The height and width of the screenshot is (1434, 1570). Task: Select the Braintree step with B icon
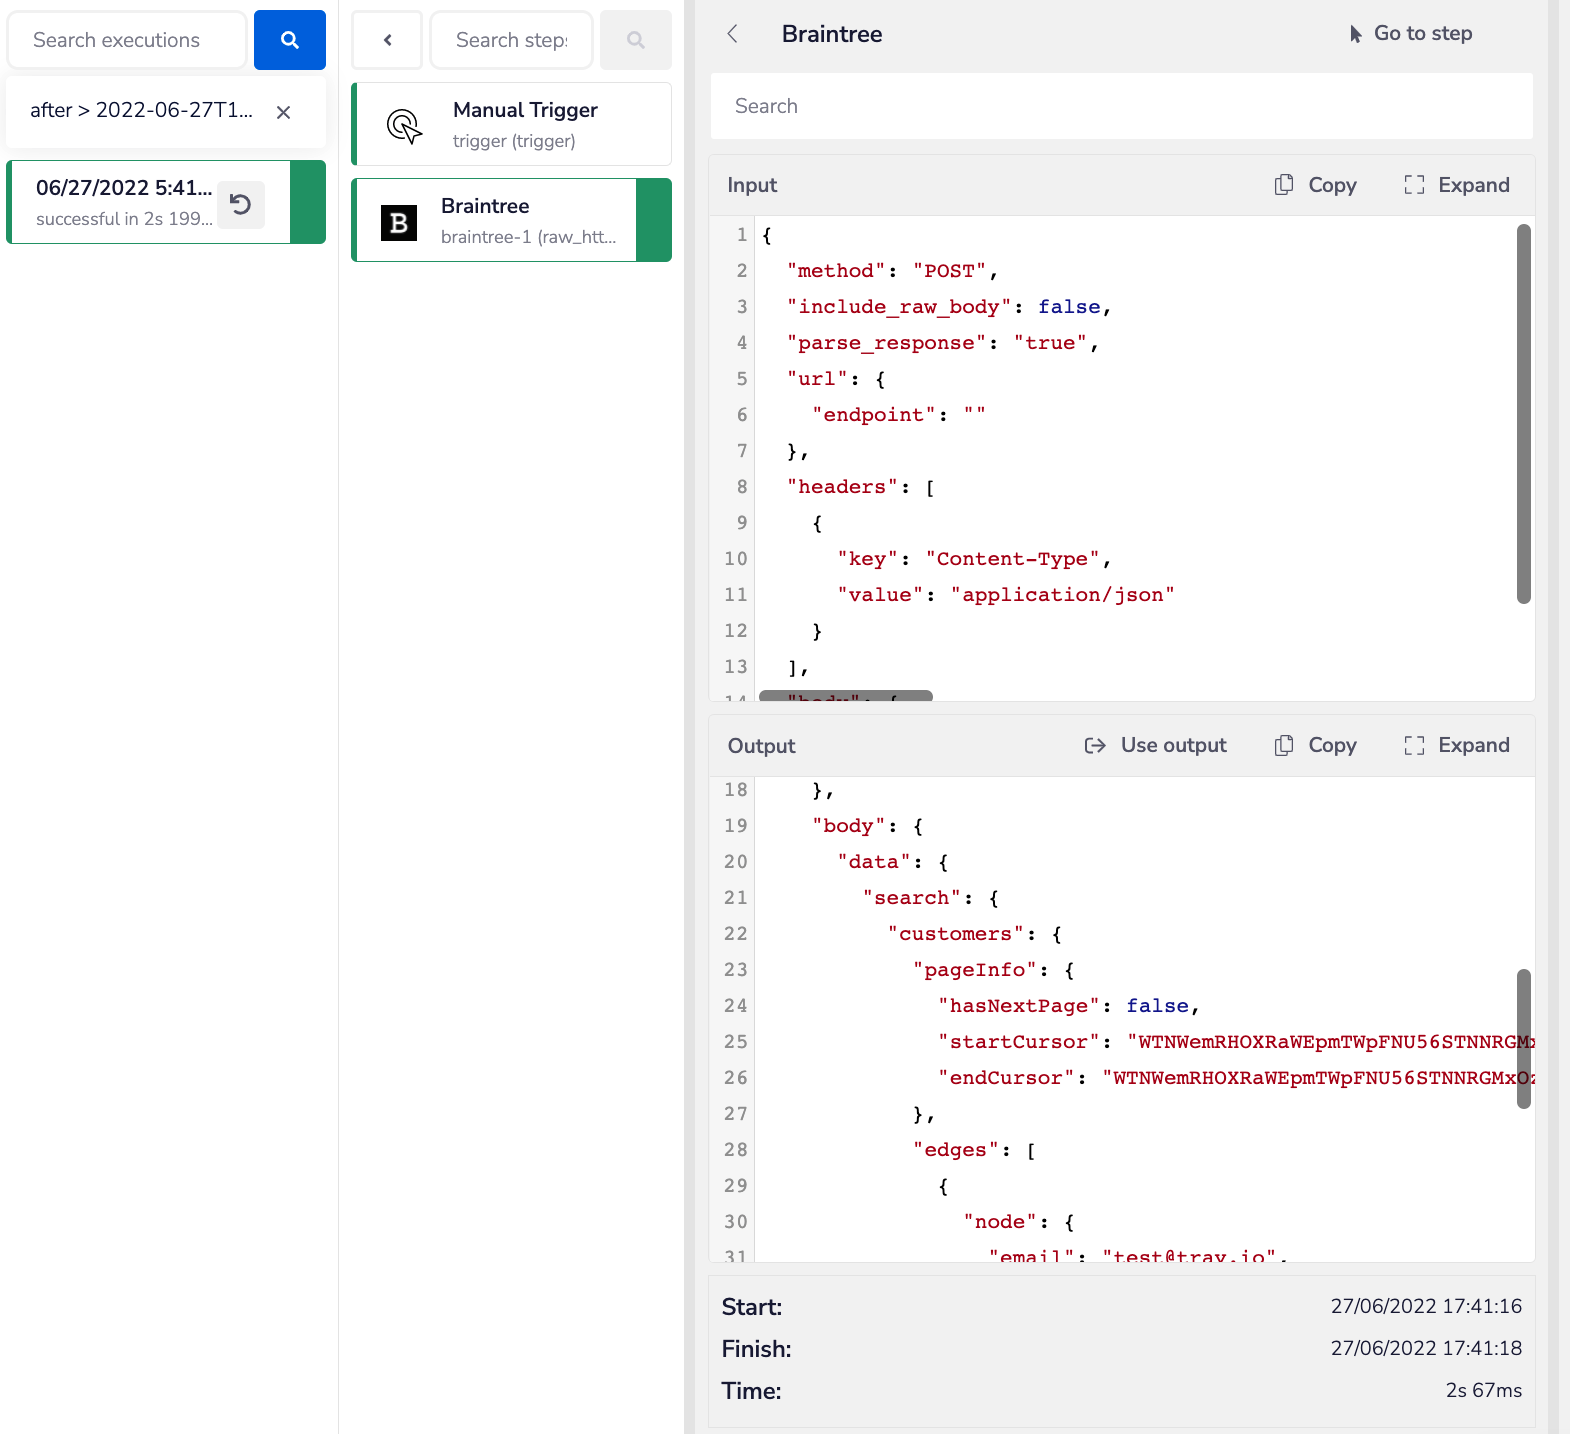tap(497, 220)
